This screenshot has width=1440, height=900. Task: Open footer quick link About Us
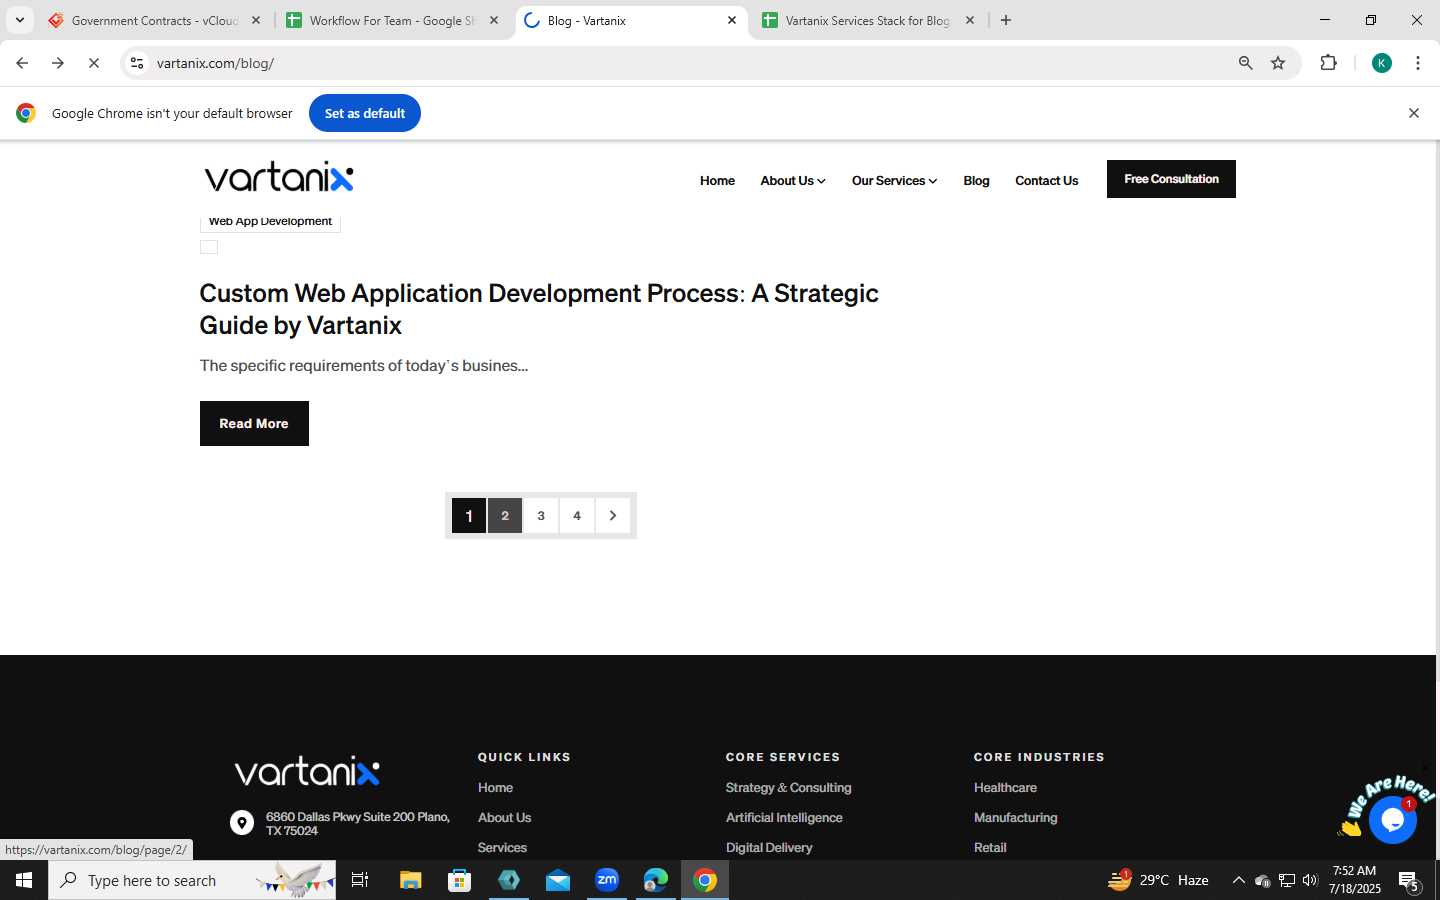pyautogui.click(x=504, y=818)
